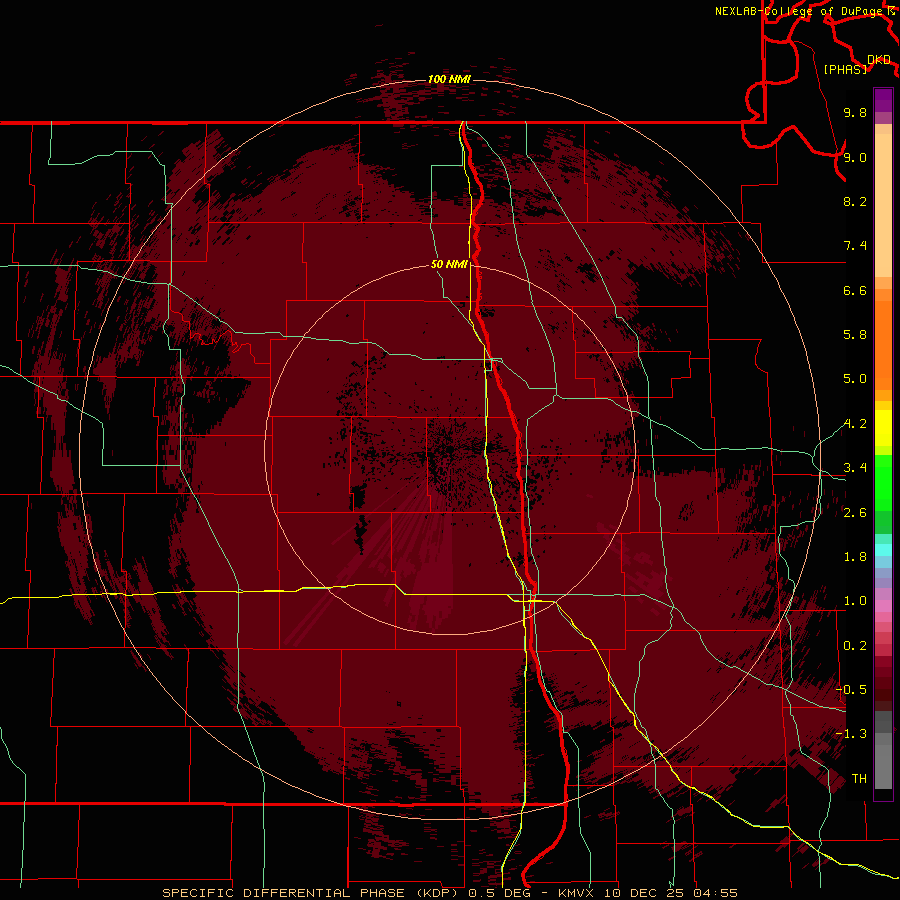Click the 1.0 value on the color scale

[855, 601]
